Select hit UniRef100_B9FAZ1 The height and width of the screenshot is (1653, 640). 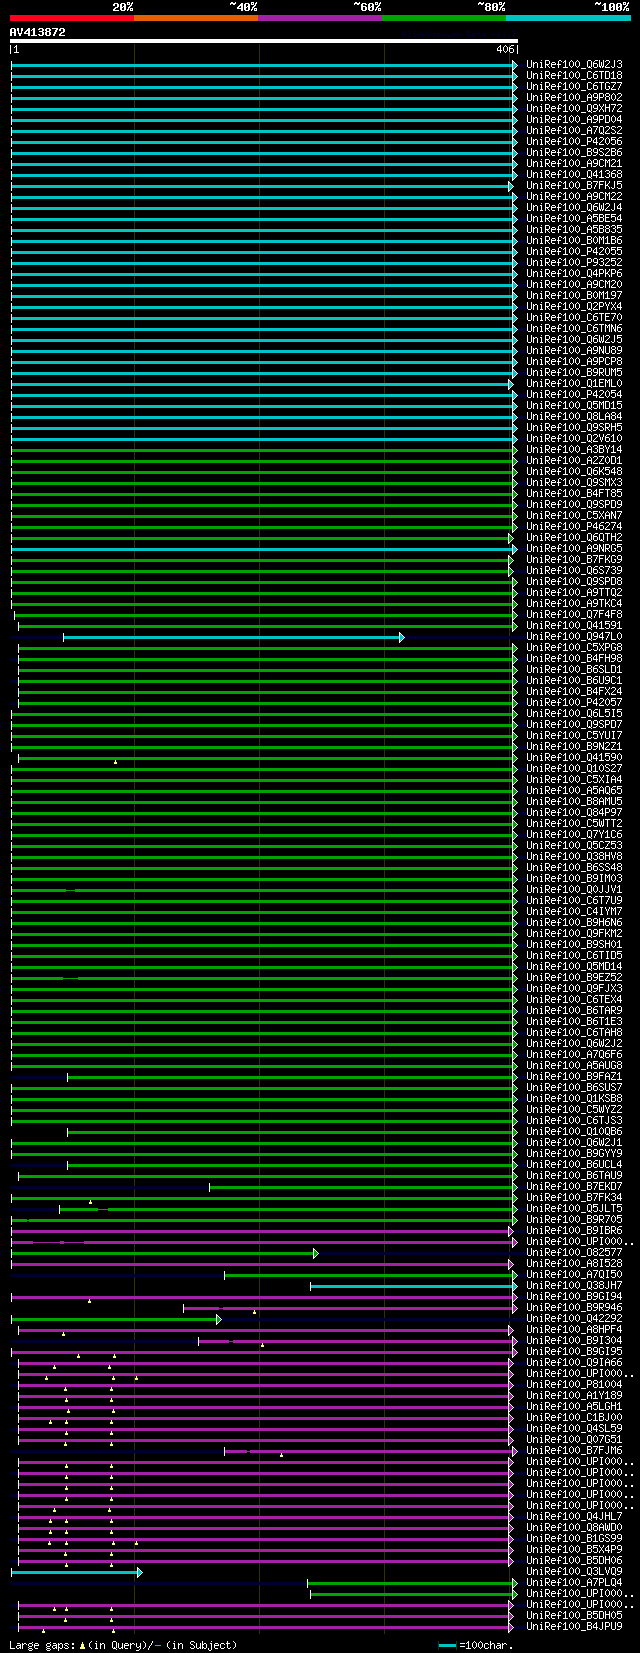(x=574, y=1076)
